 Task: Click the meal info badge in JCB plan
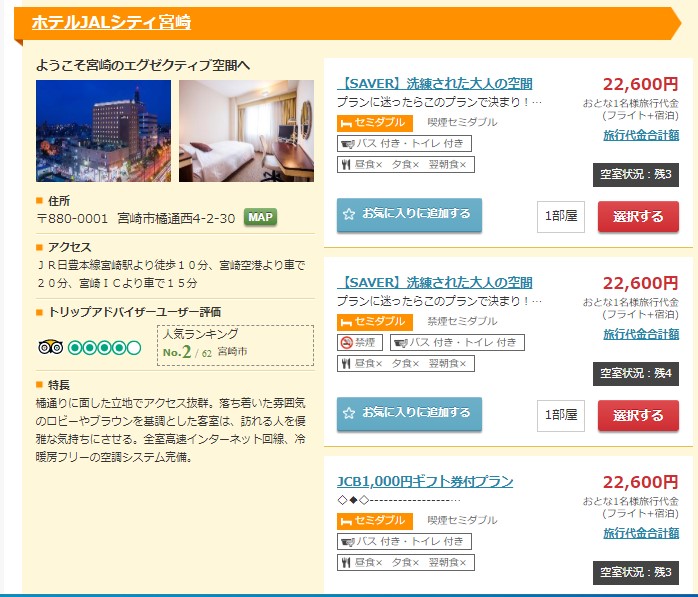point(406,562)
